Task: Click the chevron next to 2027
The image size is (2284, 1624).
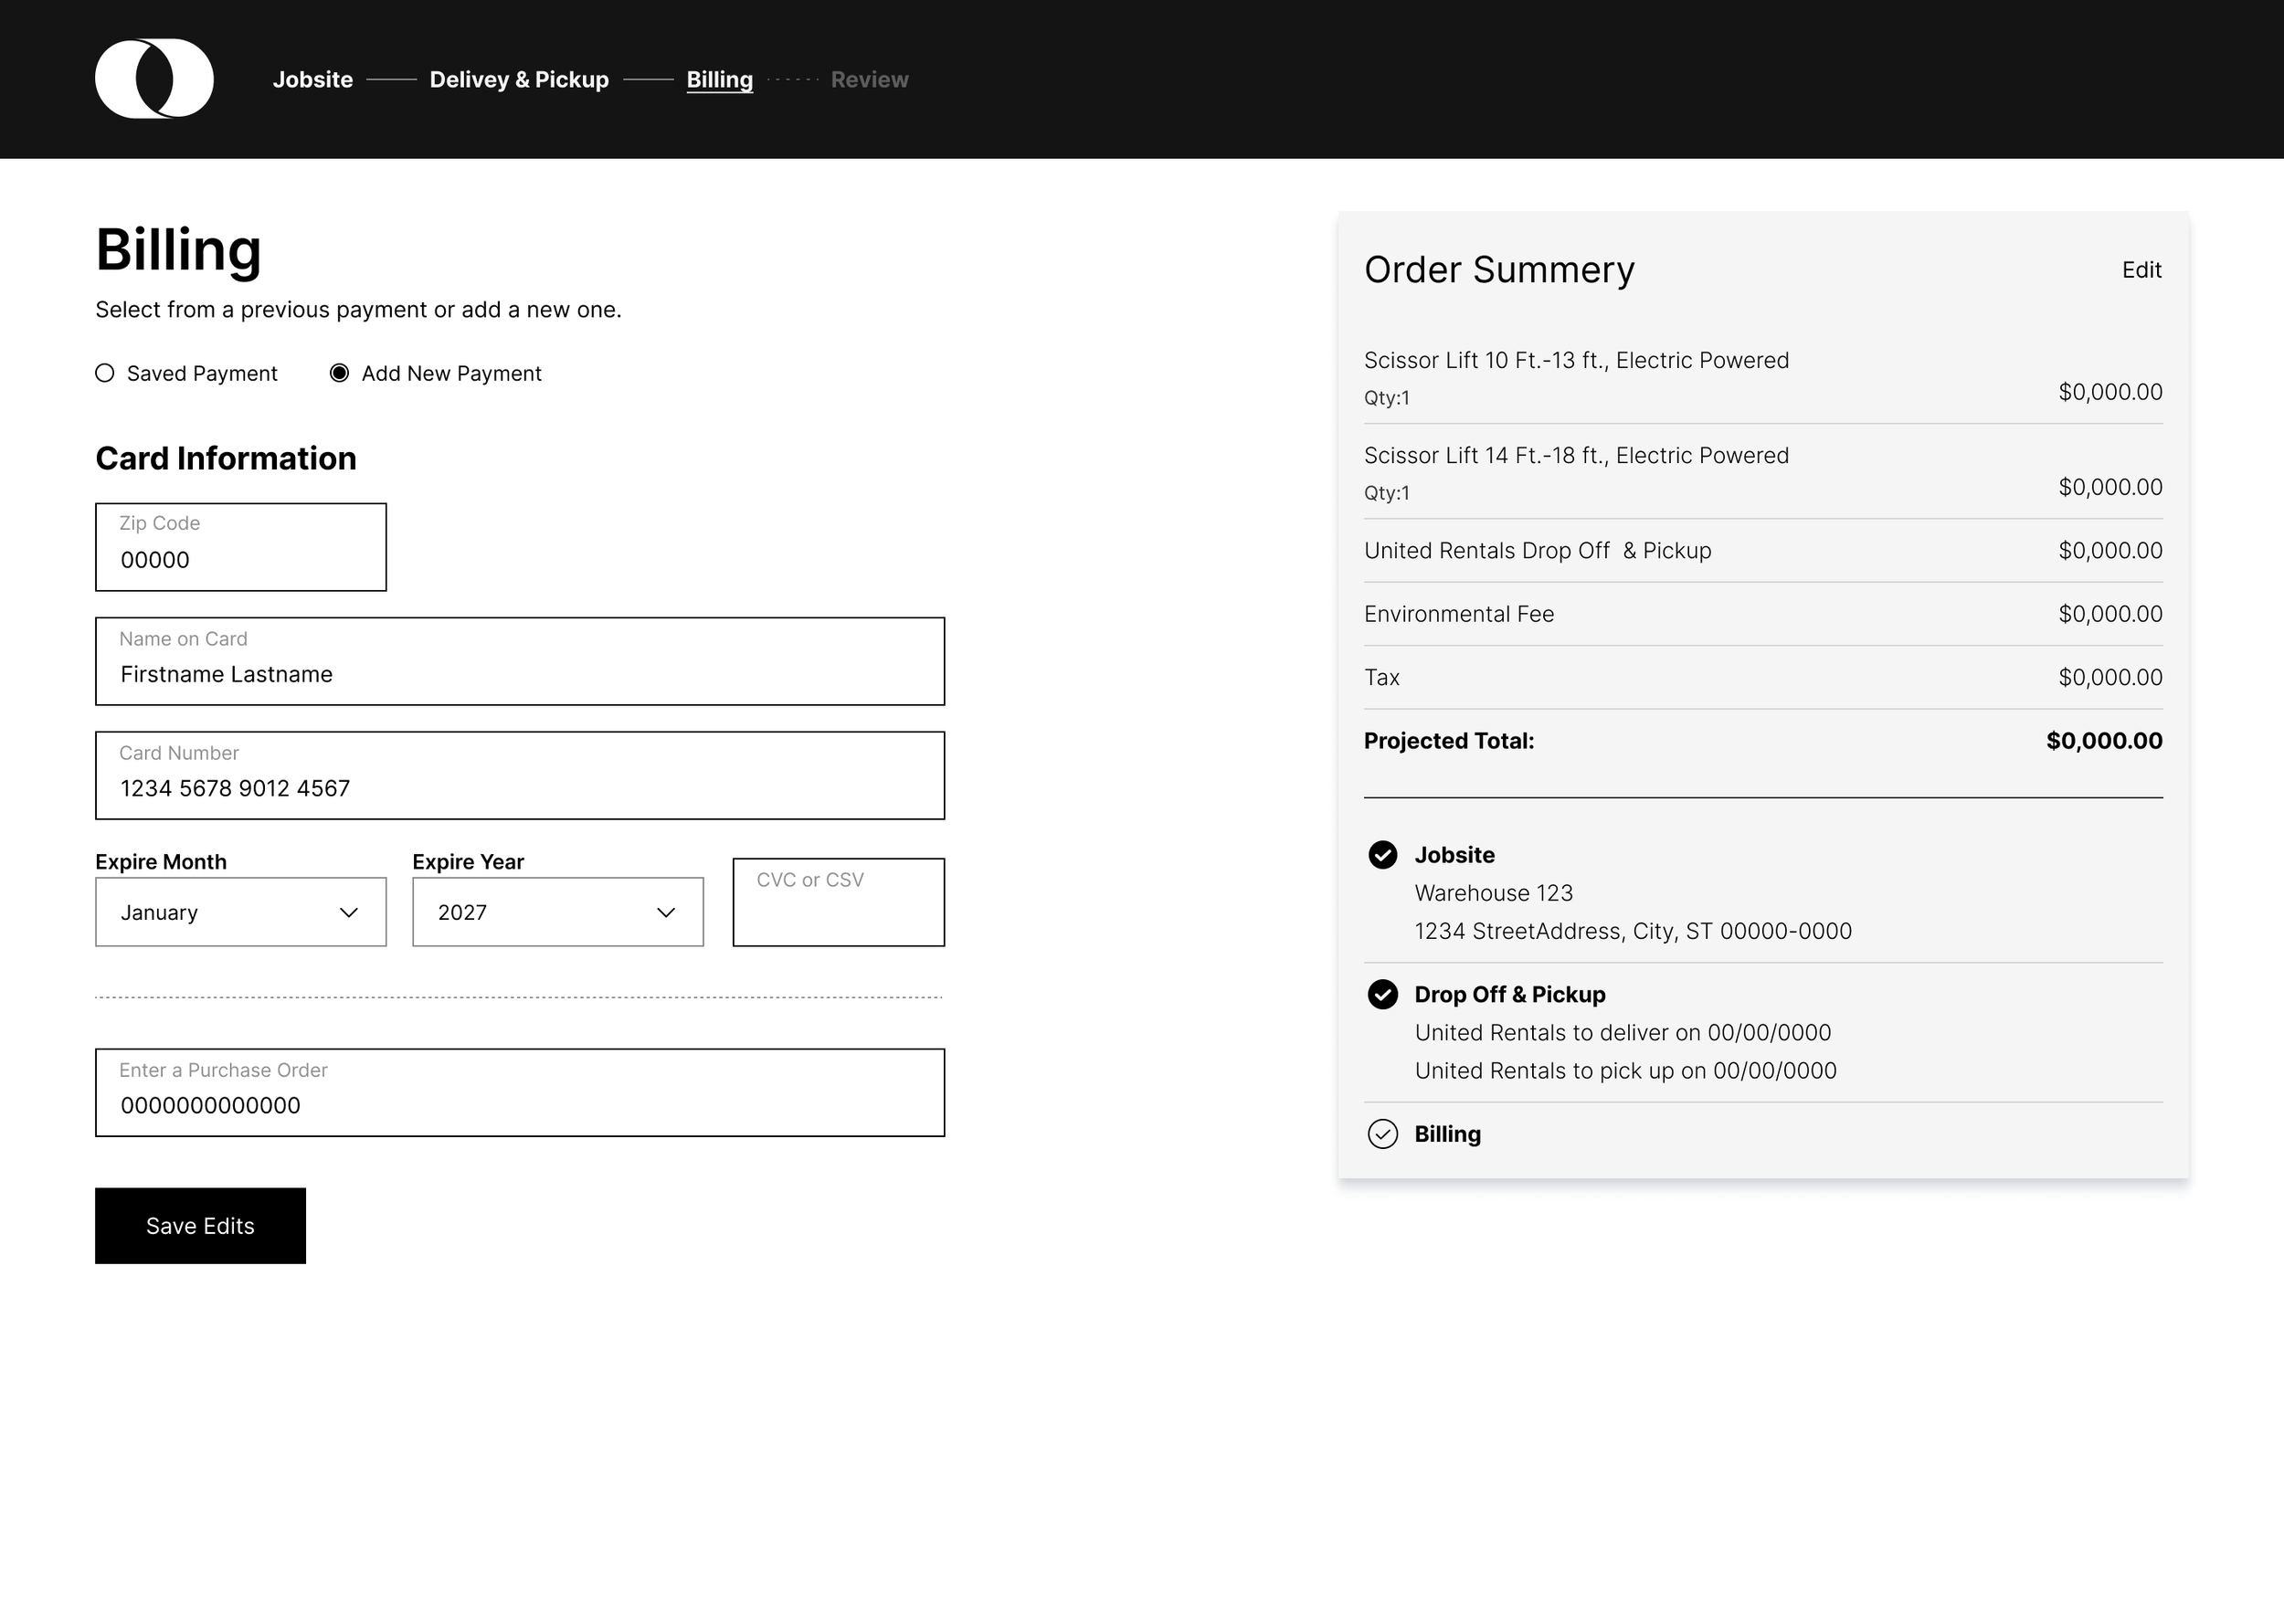Action: point(666,912)
